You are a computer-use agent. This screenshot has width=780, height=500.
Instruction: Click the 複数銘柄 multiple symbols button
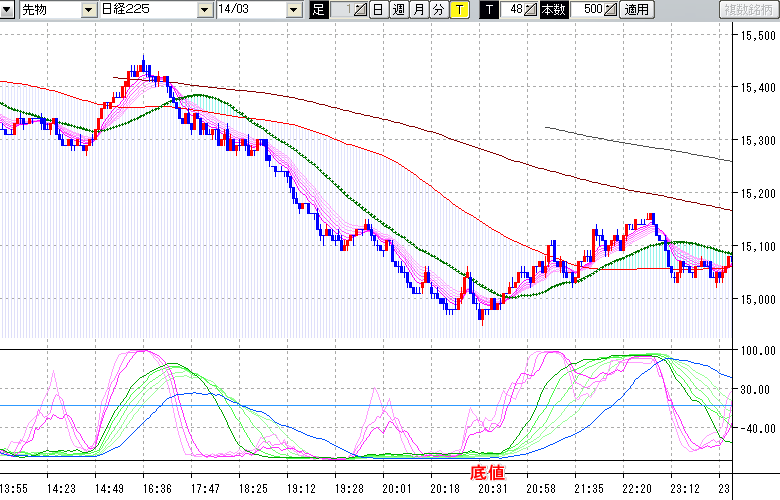748,10
